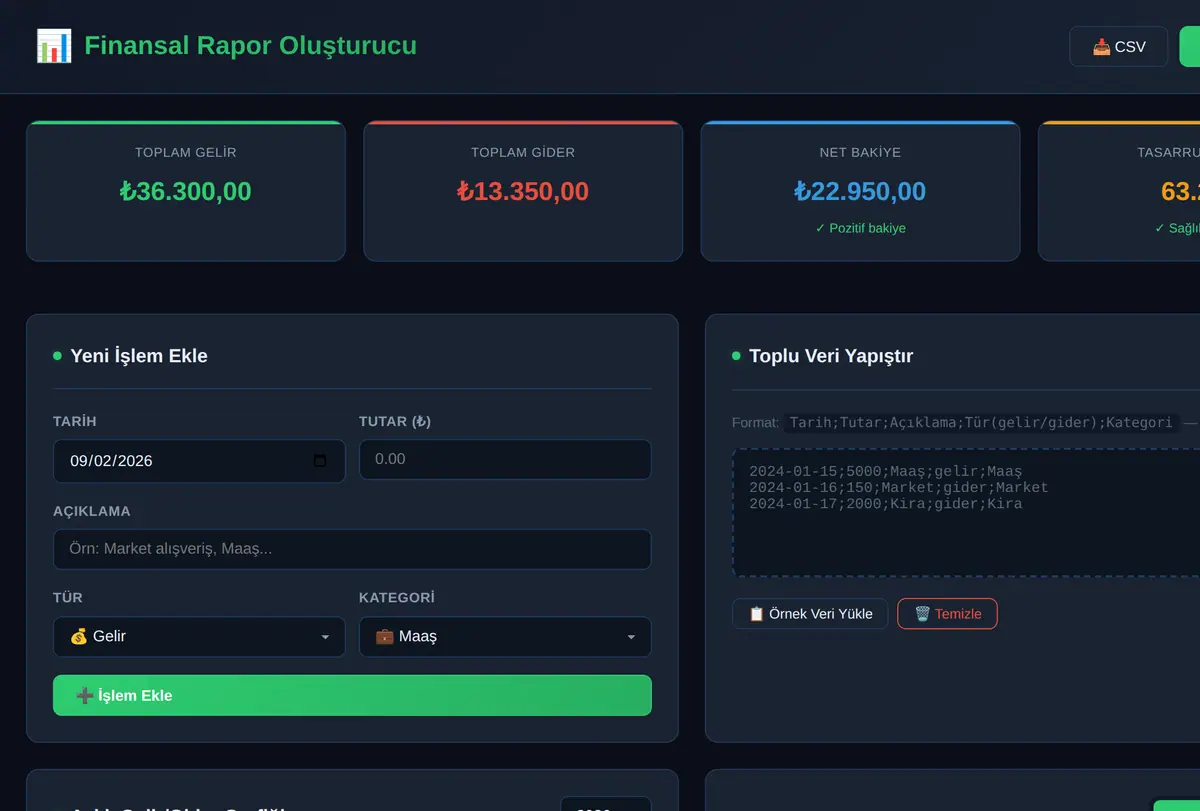Click the format hint code text
Image resolution: width=1200 pixels, height=811 pixels.
tap(981, 423)
